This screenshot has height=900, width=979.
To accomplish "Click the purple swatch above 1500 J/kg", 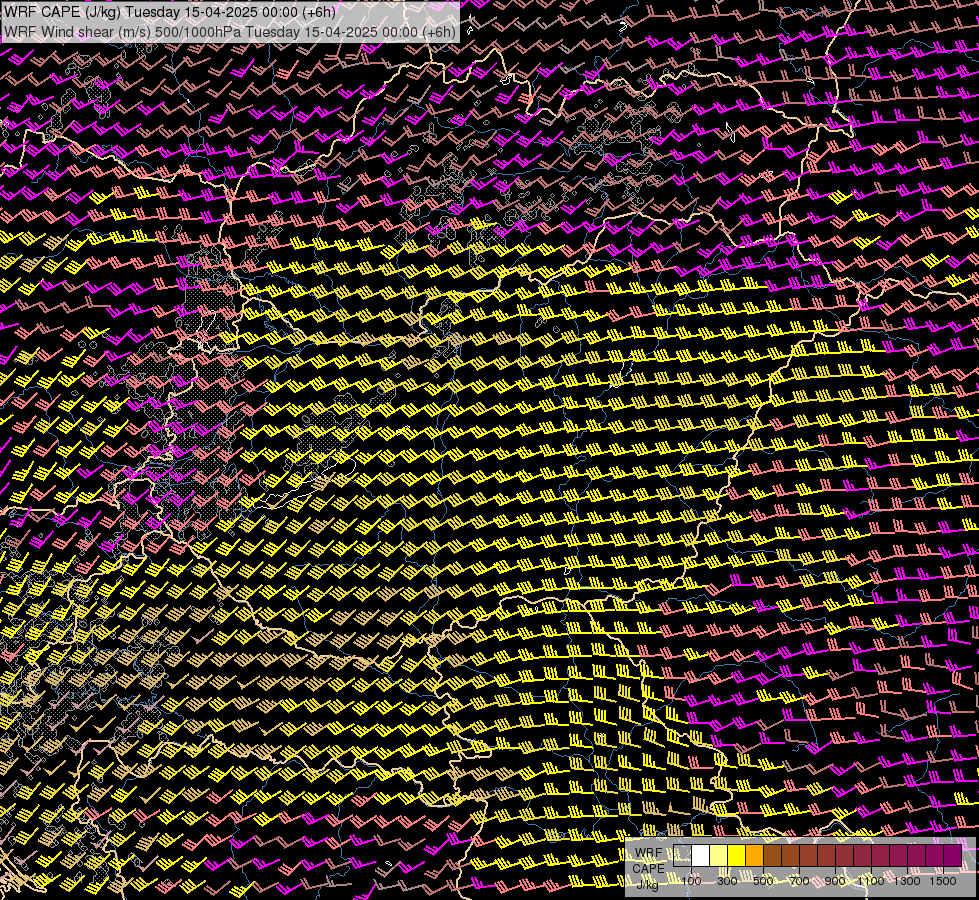I will coord(953,856).
